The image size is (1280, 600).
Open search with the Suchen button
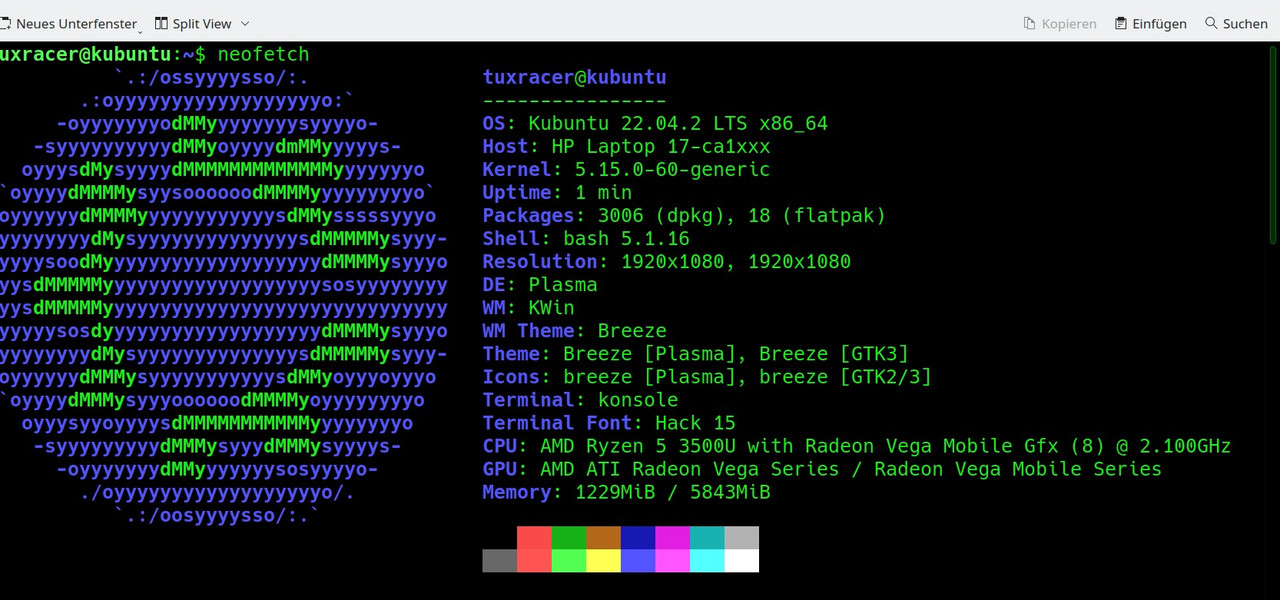(1236, 23)
